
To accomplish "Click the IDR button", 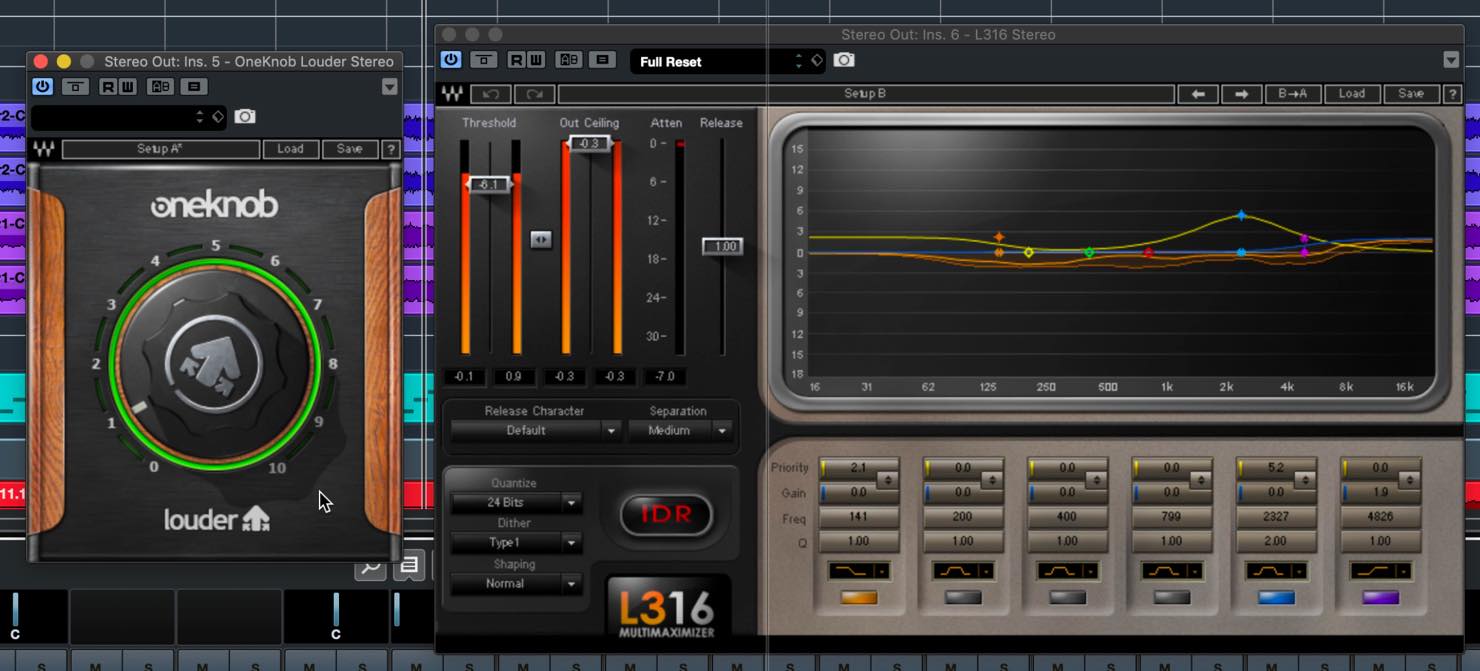I will coord(666,515).
